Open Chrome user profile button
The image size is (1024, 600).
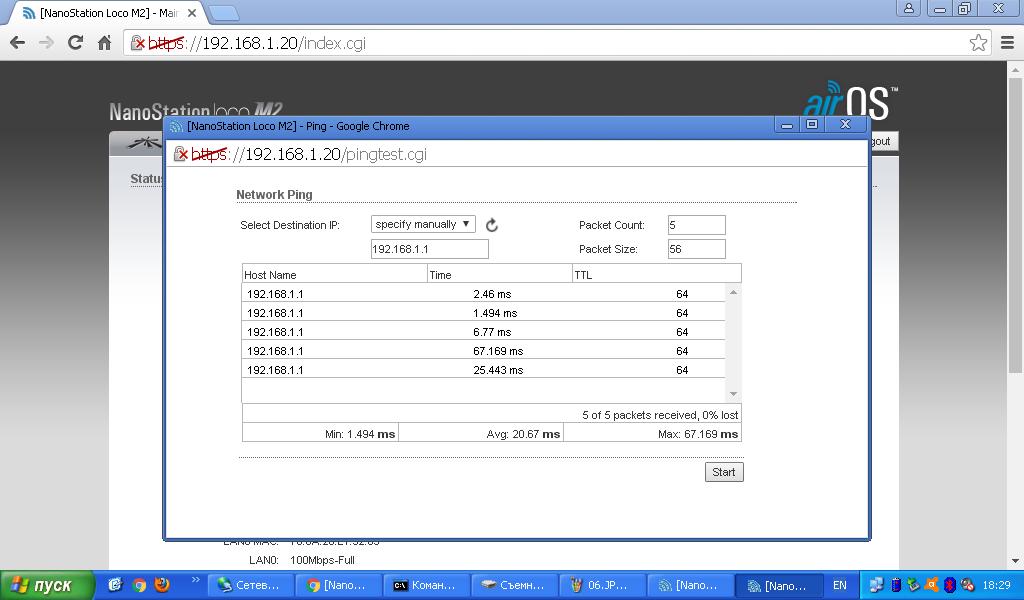pos(908,8)
